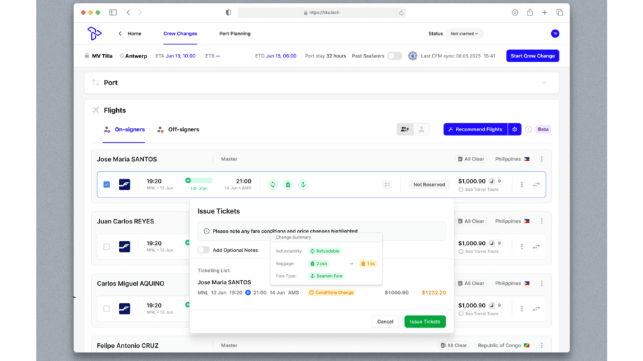This screenshot has width=643, height=361.
Task: Go back to Home
Action: coord(130,34)
